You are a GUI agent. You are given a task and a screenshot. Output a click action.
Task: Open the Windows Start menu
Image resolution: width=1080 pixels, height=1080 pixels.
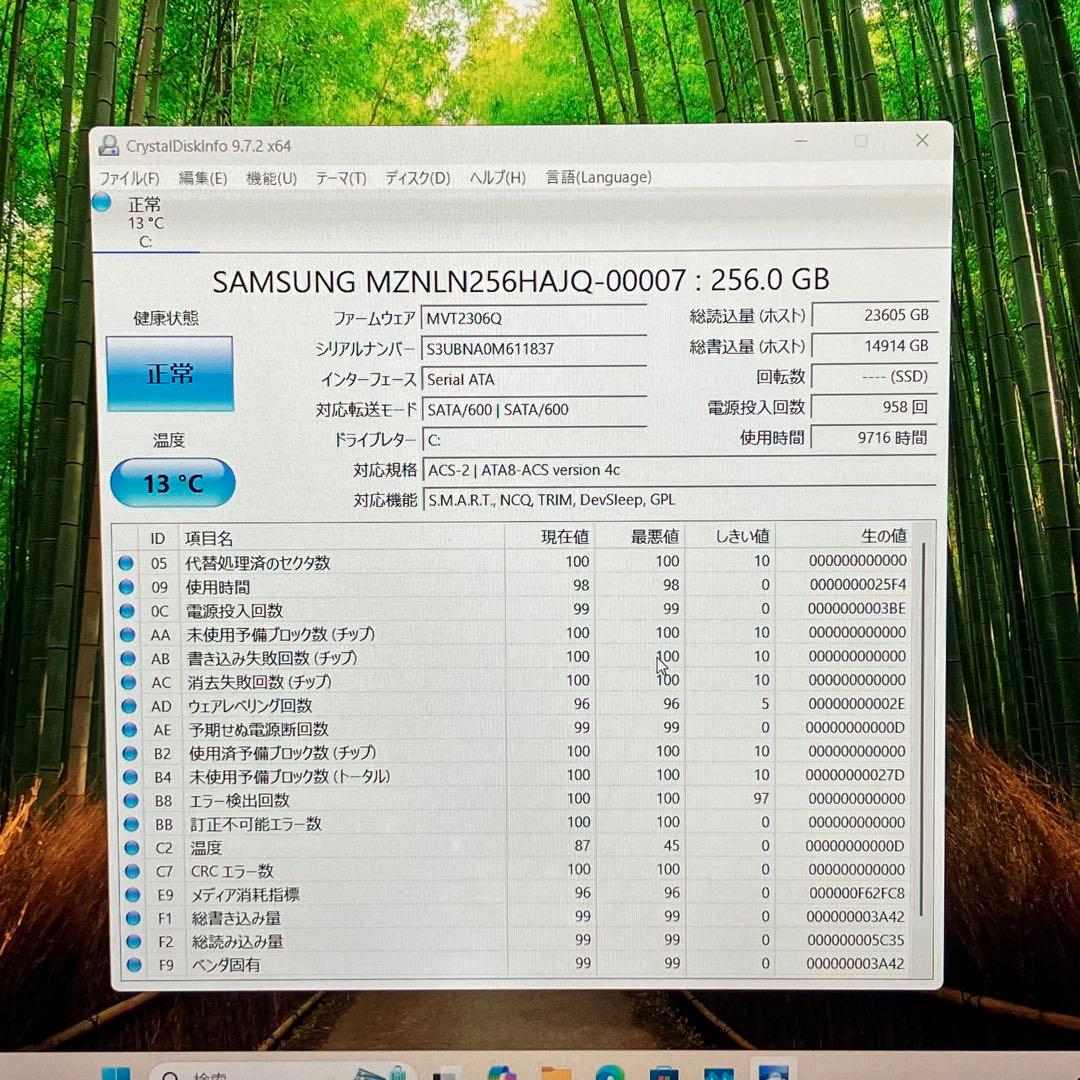tap(117, 1073)
